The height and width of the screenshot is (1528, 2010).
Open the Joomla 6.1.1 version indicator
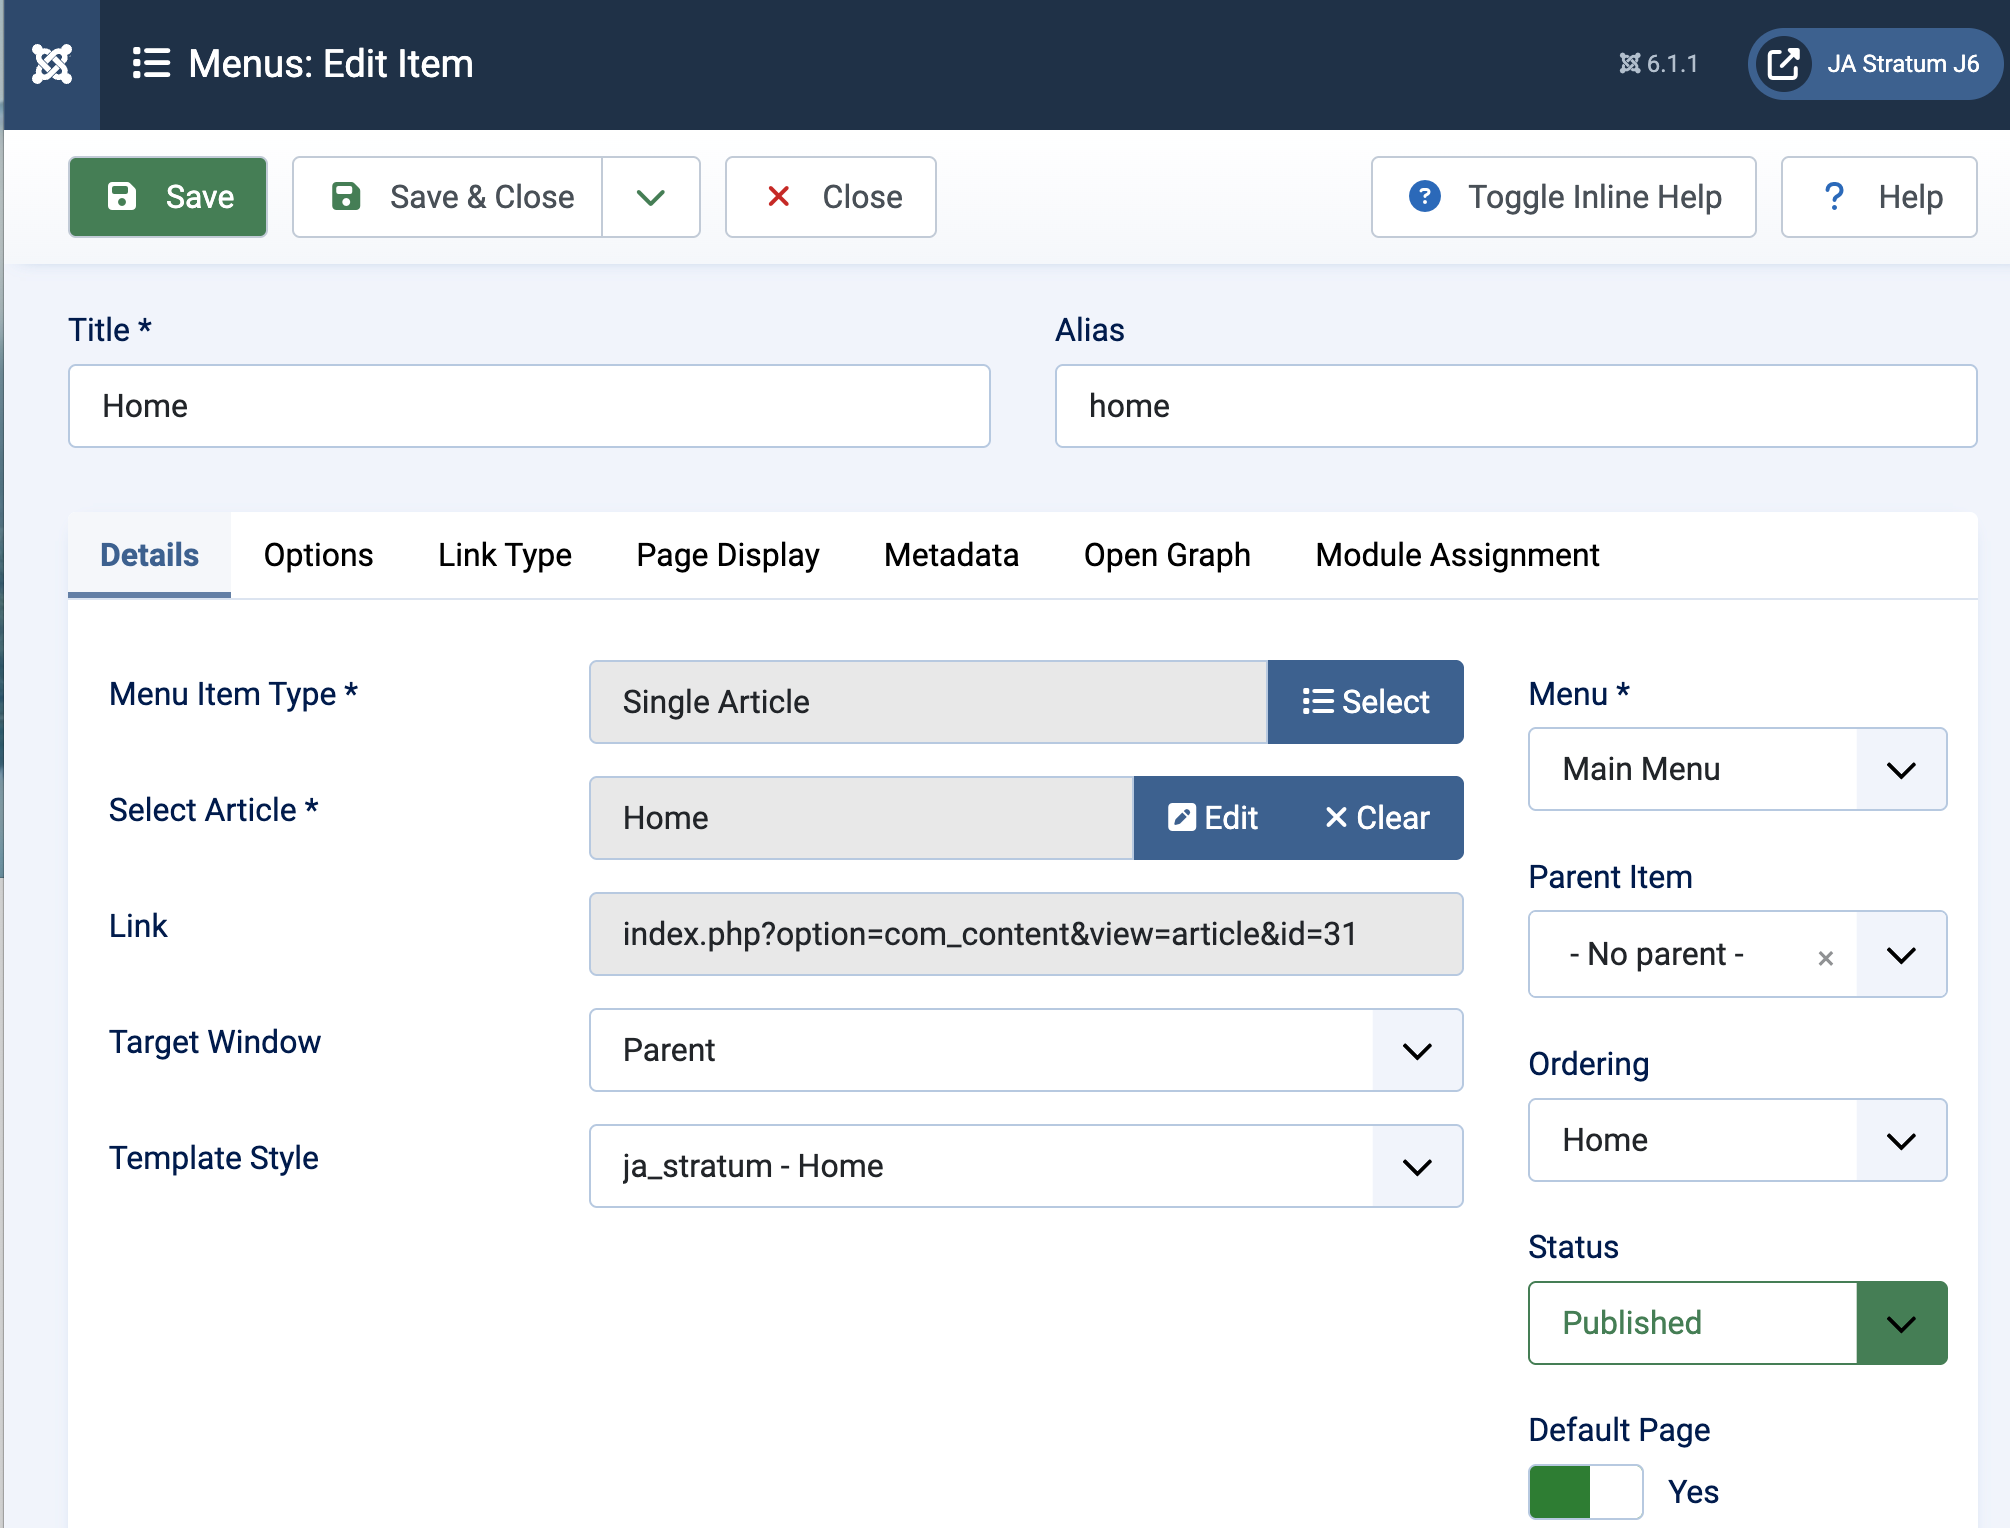pyautogui.click(x=1658, y=64)
